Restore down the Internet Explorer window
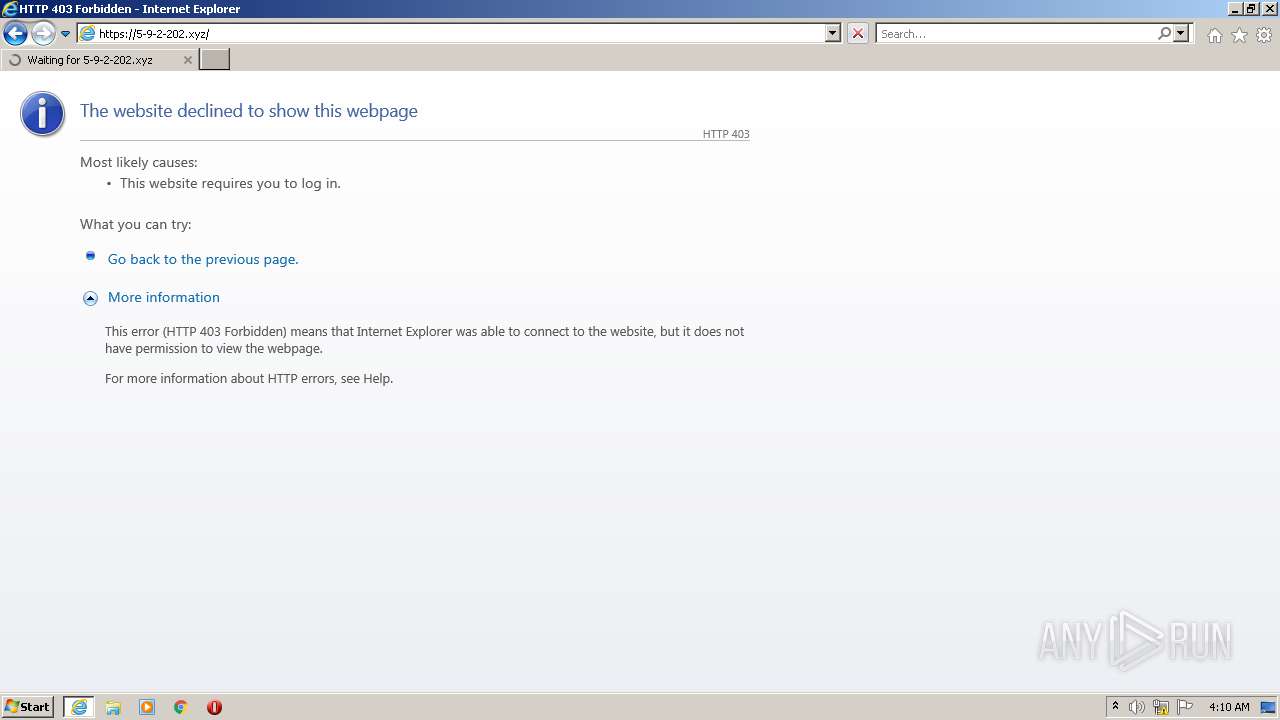 pos(1251,8)
